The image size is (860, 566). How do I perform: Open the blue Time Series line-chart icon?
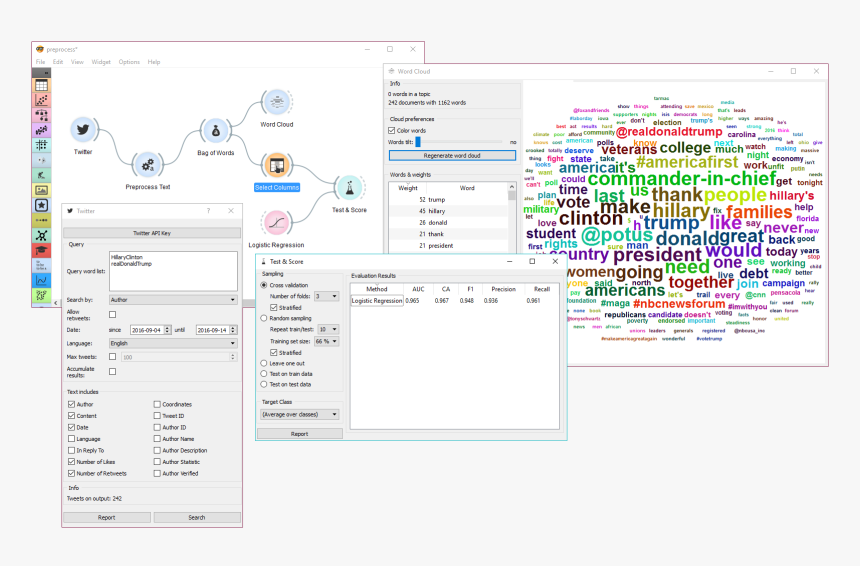coord(41,280)
